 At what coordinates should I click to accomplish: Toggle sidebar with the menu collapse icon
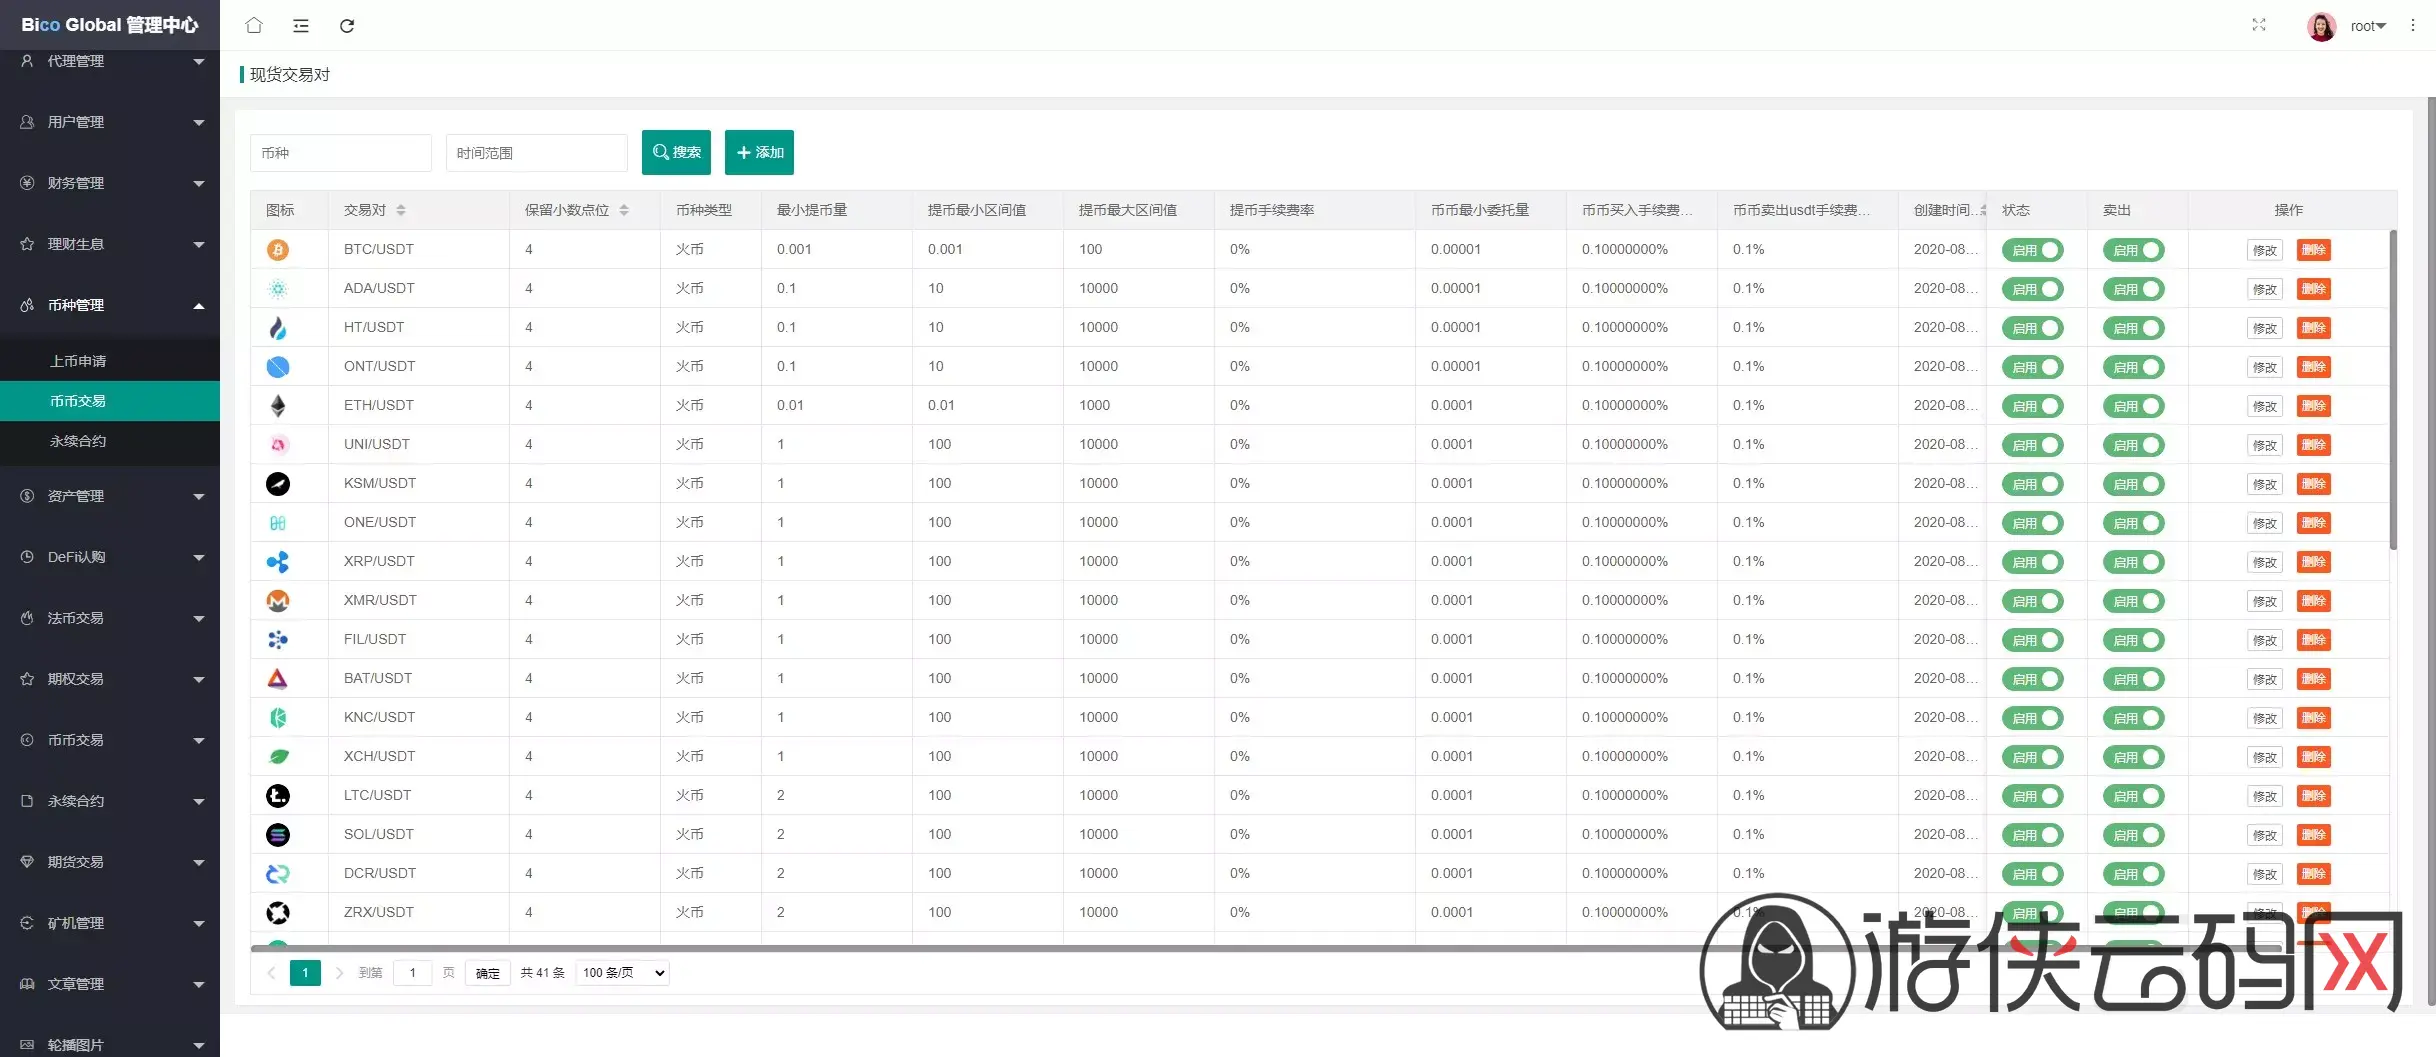pos(300,26)
